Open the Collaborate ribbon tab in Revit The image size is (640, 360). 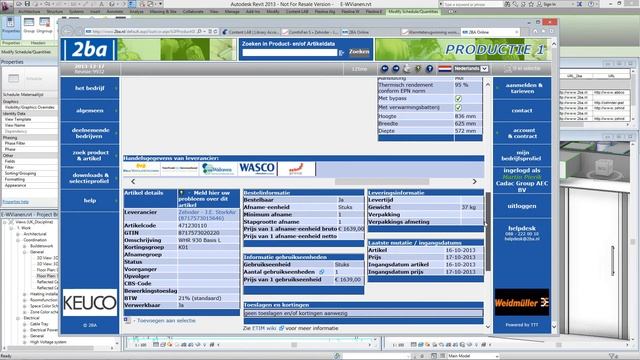click(x=193, y=12)
